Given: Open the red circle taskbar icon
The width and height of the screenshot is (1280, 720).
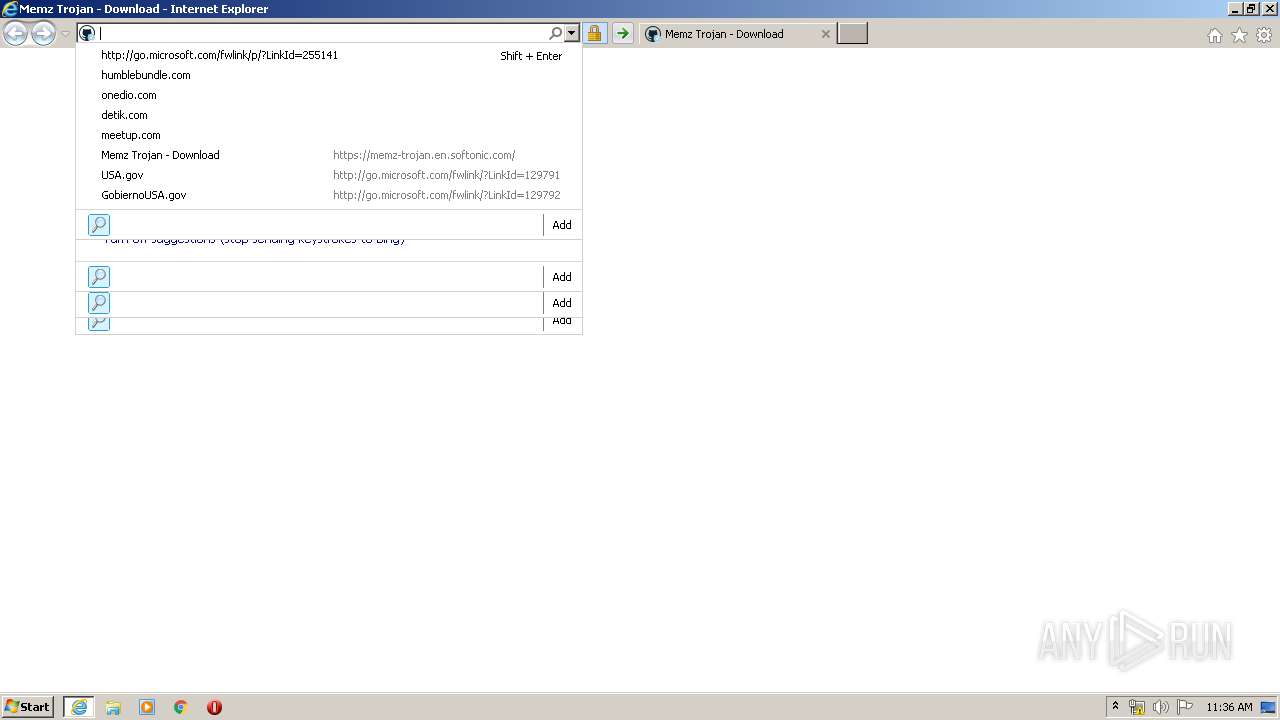Looking at the screenshot, I should coord(214,707).
